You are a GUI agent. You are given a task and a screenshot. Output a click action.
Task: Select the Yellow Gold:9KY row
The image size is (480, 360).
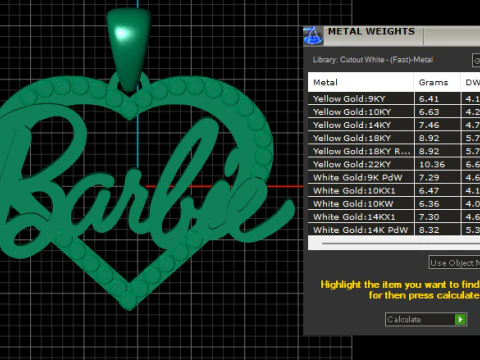tap(394, 99)
